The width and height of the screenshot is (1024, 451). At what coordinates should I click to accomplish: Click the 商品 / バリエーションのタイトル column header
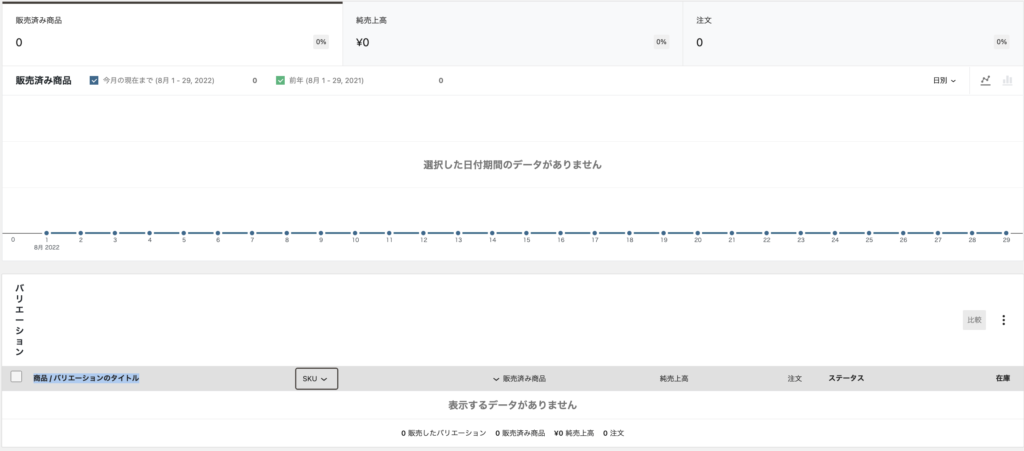86,378
